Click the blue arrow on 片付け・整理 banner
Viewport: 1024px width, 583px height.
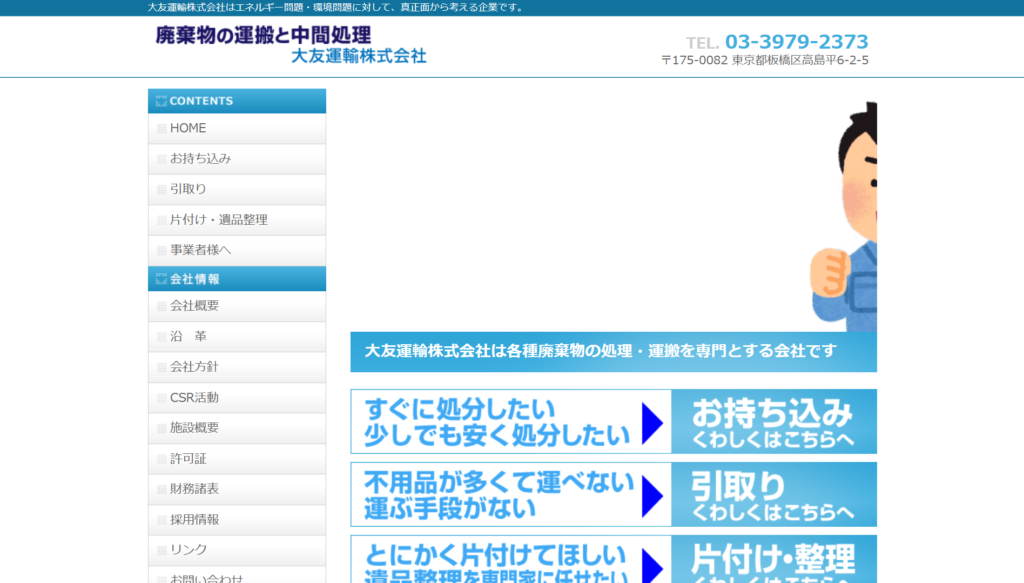(652, 563)
